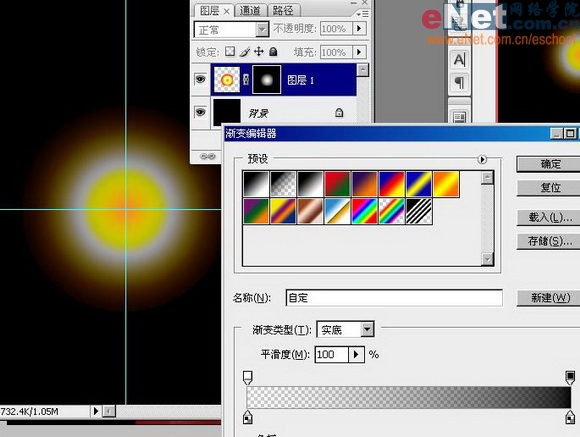Toggle lock image pixels brush icon
This screenshot has height=437, width=580.
244,51
